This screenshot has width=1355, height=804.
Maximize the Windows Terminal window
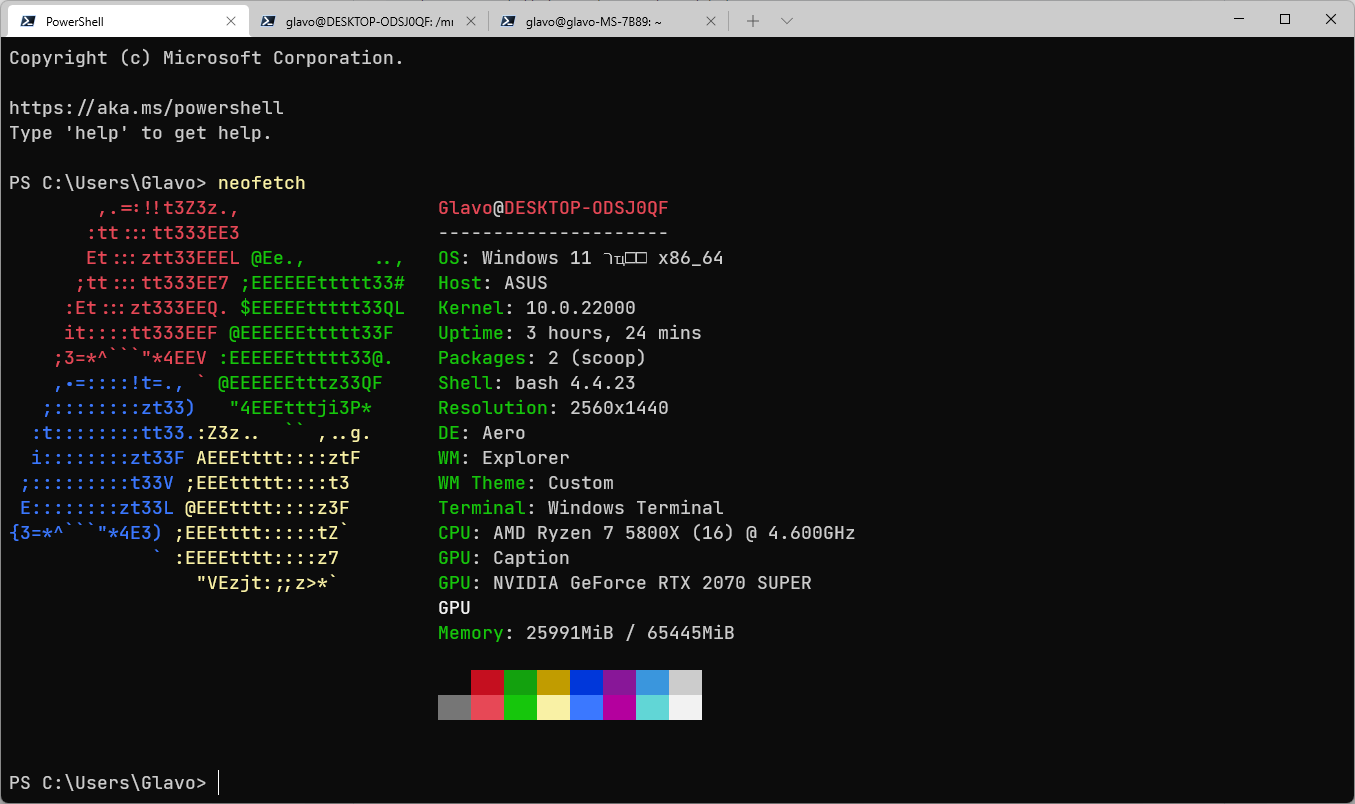(x=1286, y=19)
